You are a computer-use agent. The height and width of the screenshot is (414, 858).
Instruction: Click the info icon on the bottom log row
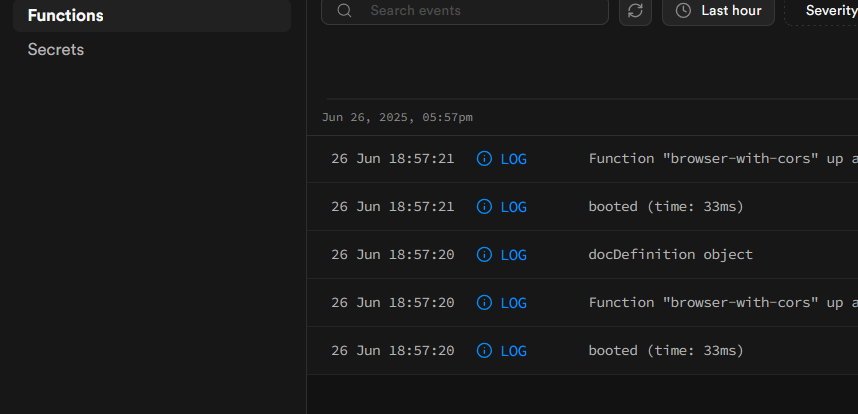tap(484, 351)
